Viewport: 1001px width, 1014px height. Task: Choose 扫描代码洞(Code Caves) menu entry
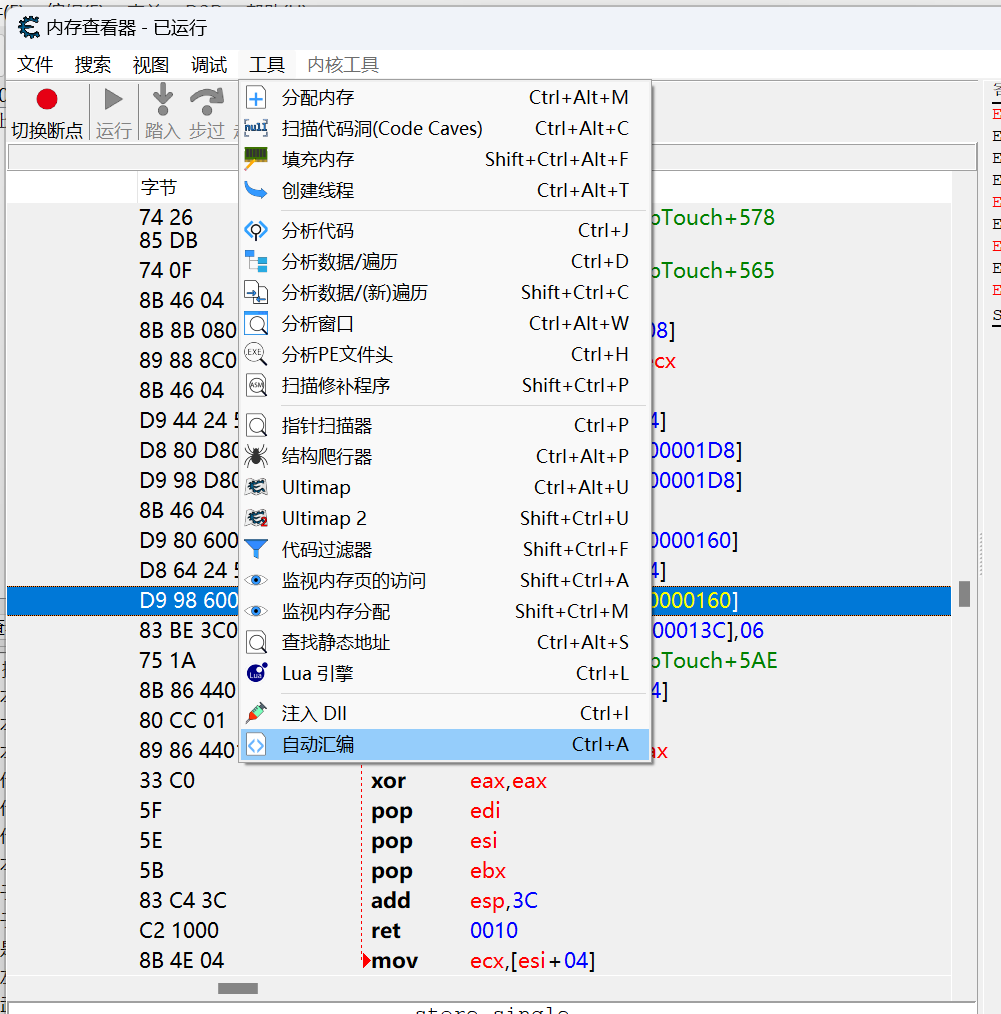(444, 128)
